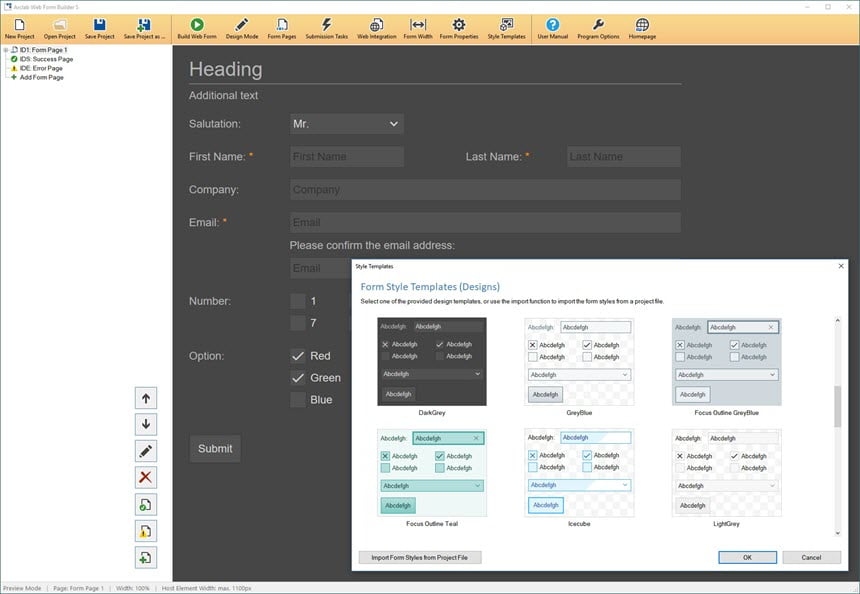Select the Icecube style template
Viewport: 860px width, 594px height.
point(579,473)
